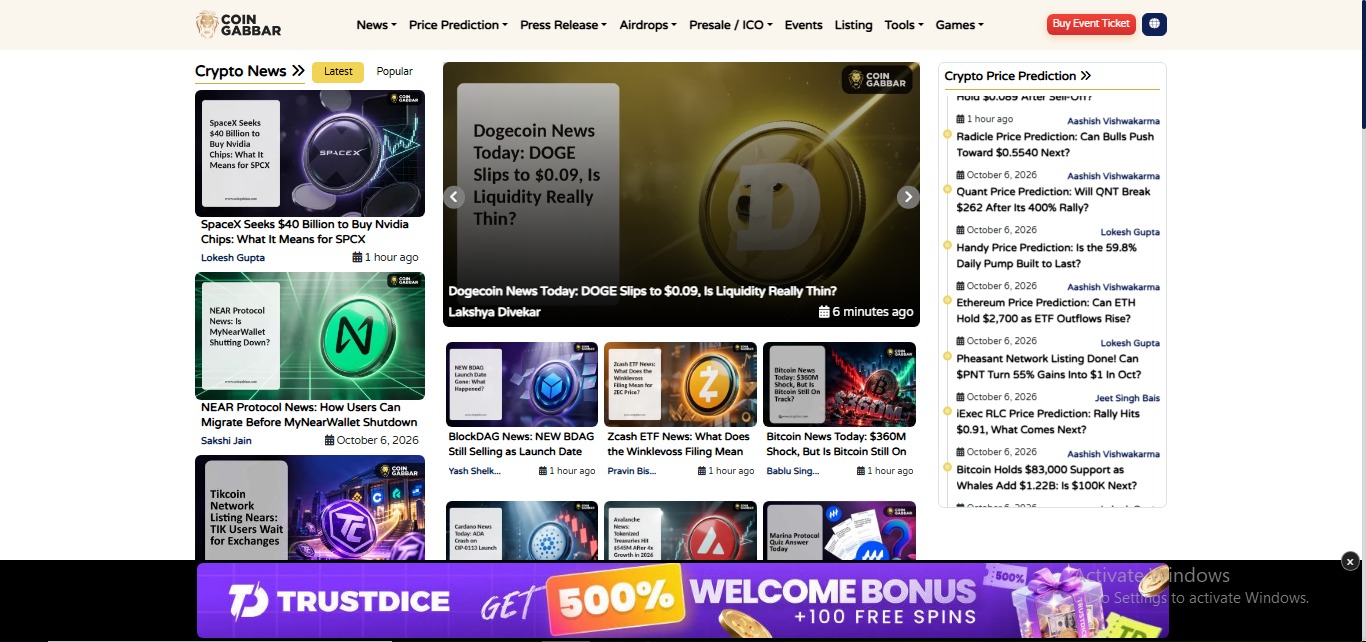Open the Coin Gabbar logo homepage

coord(238,24)
